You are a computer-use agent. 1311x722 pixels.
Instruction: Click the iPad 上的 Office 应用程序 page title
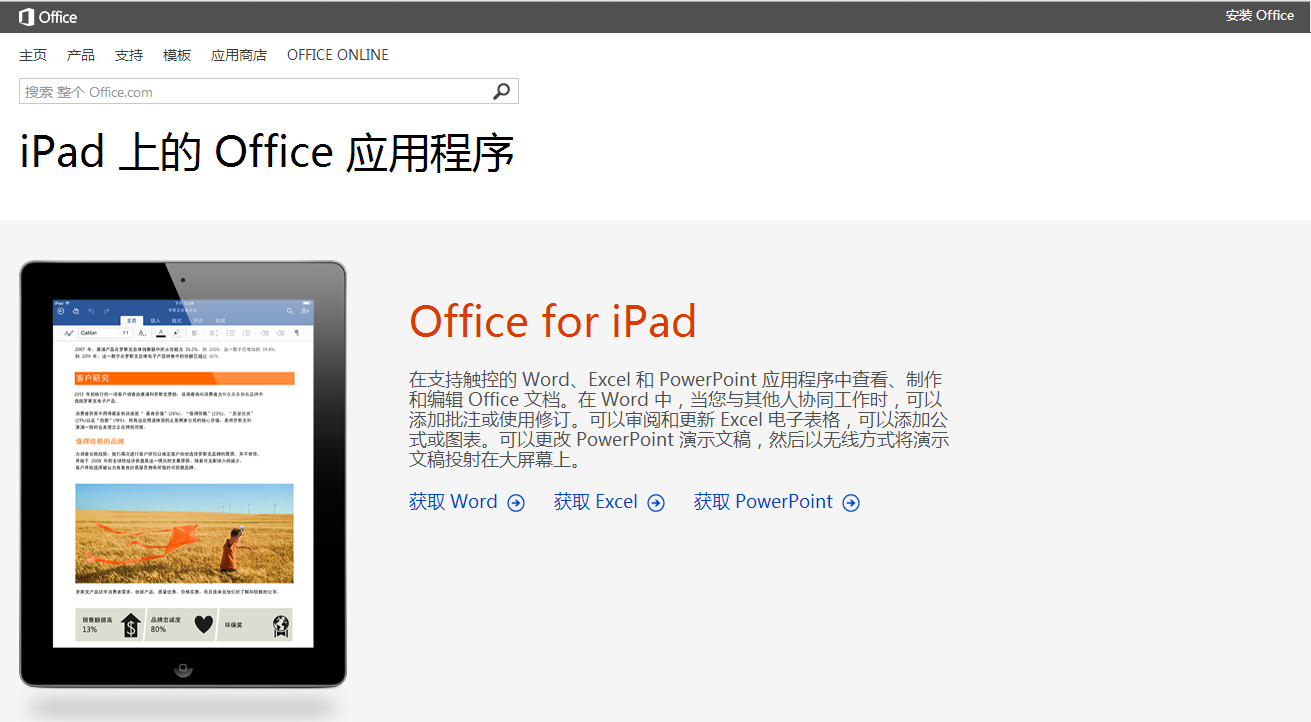[267, 152]
